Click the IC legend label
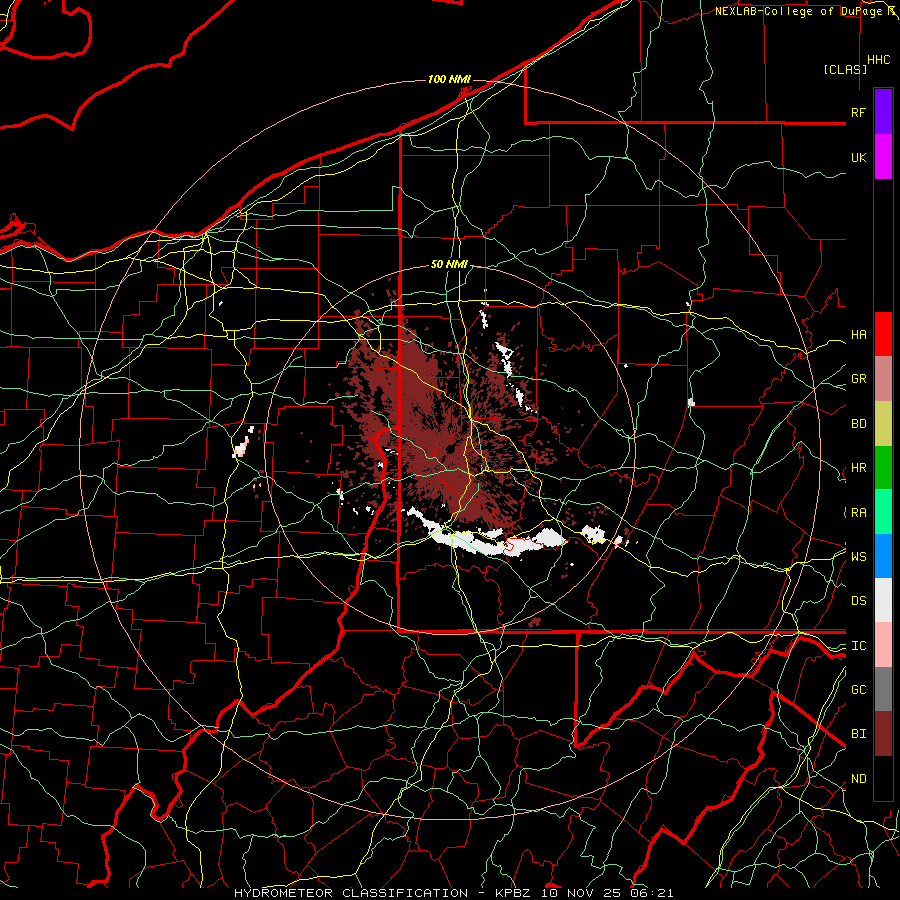Screen dimensions: 900x900 (858, 646)
